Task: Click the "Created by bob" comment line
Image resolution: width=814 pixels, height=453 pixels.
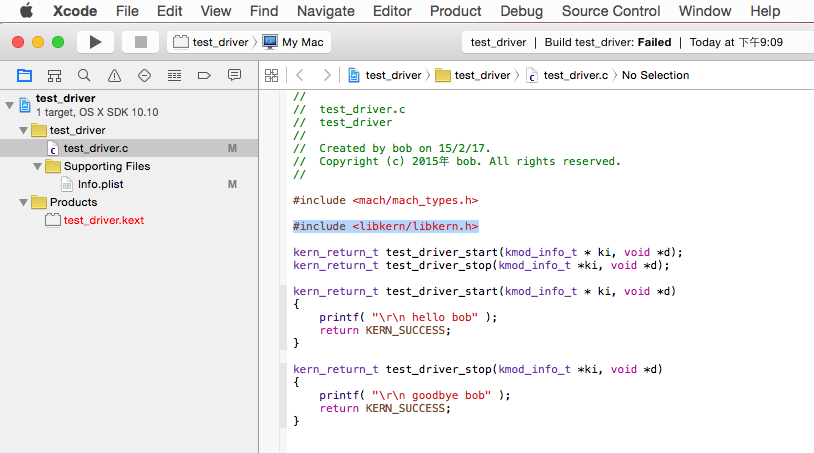Action: click(391, 148)
